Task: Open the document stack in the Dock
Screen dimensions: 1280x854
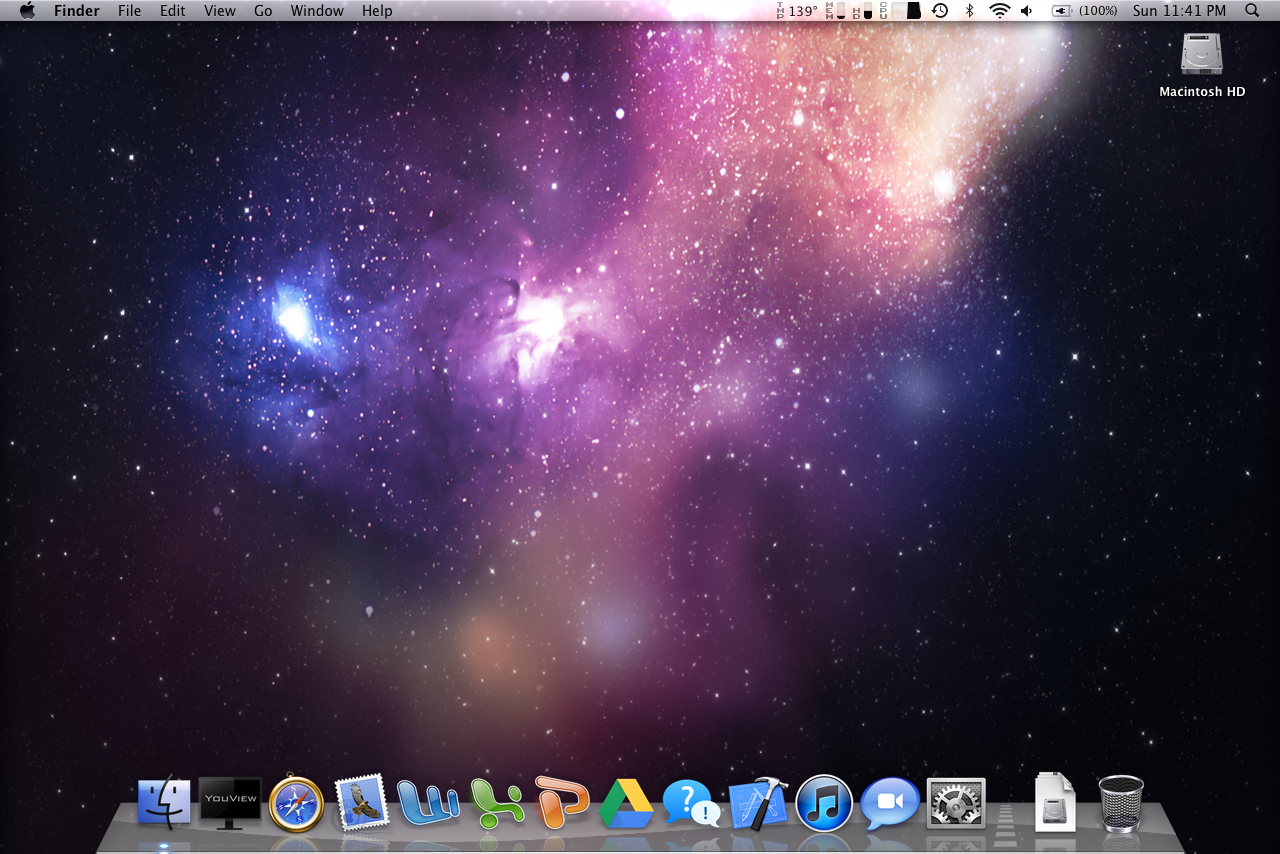Action: tap(1055, 802)
